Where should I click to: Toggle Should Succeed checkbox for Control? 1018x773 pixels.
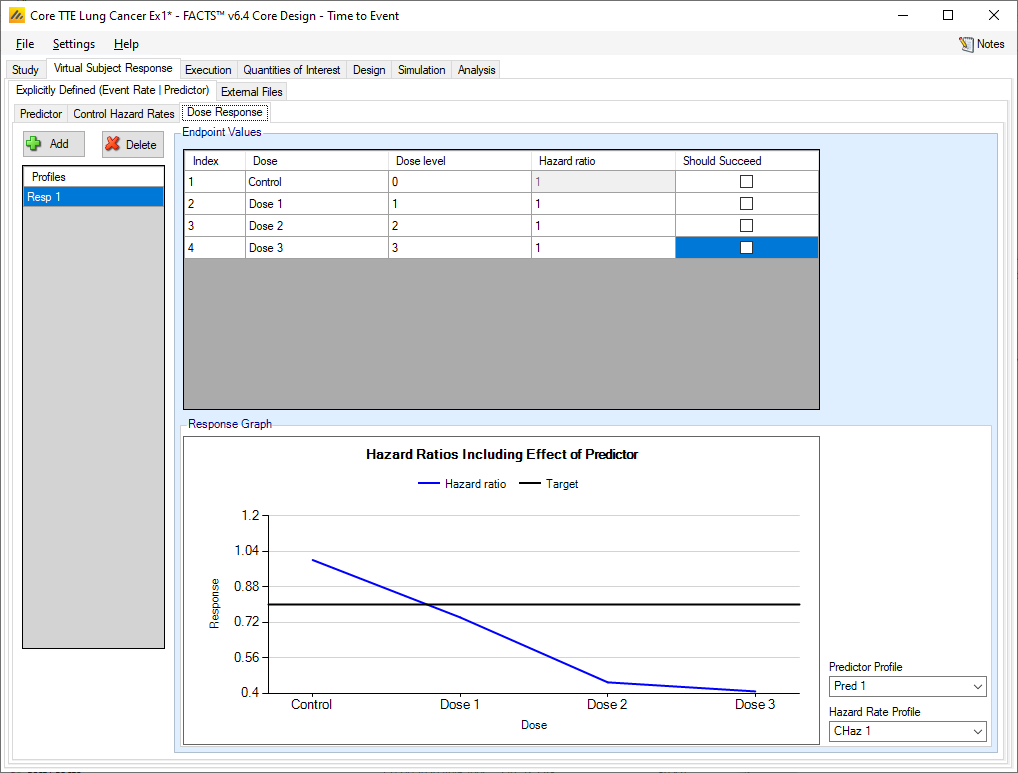746,182
